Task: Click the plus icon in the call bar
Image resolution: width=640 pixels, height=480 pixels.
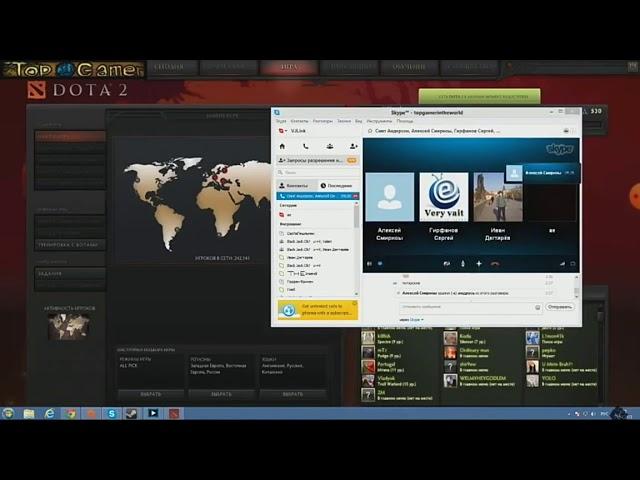Action: click(479, 264)
